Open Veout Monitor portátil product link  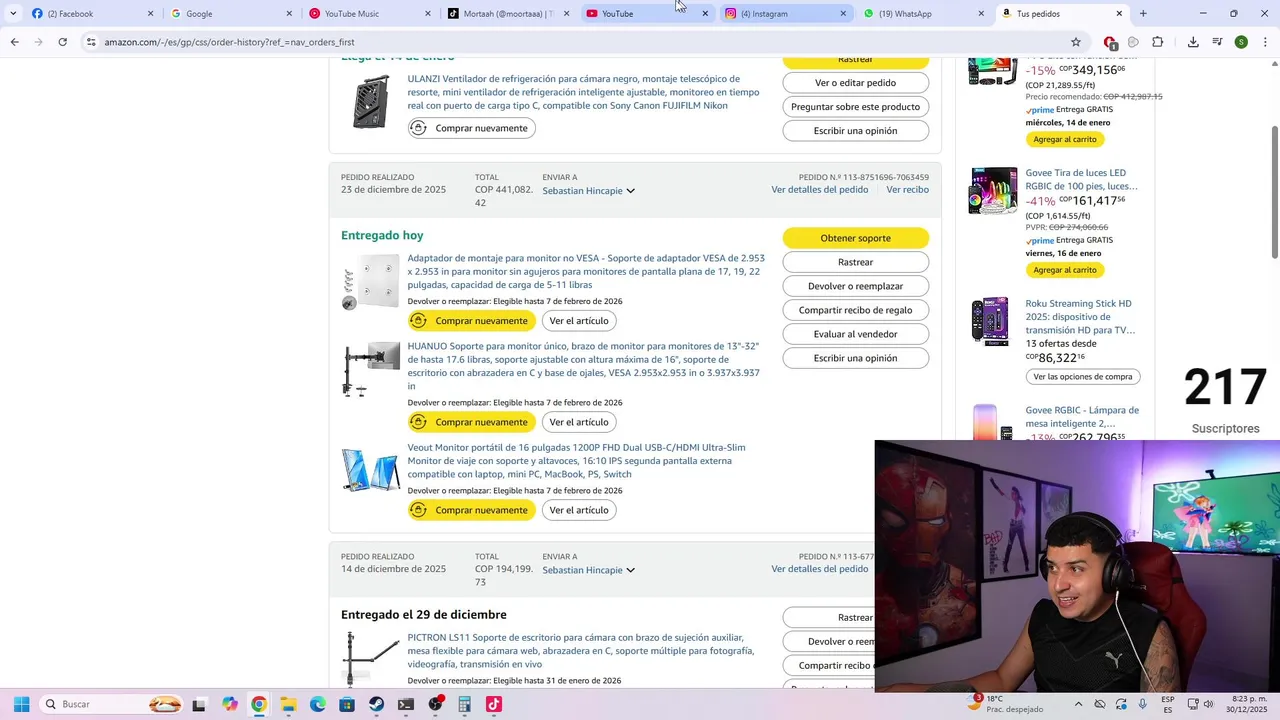click(x=576, y=460)
